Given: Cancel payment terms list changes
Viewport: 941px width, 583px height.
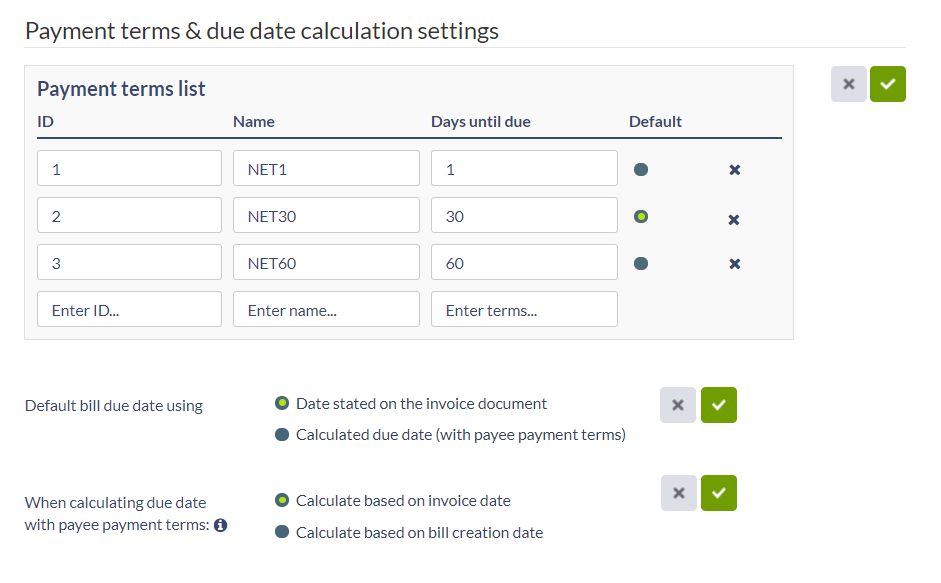Looking at the screenshot, I should click(x=849, y=84).
